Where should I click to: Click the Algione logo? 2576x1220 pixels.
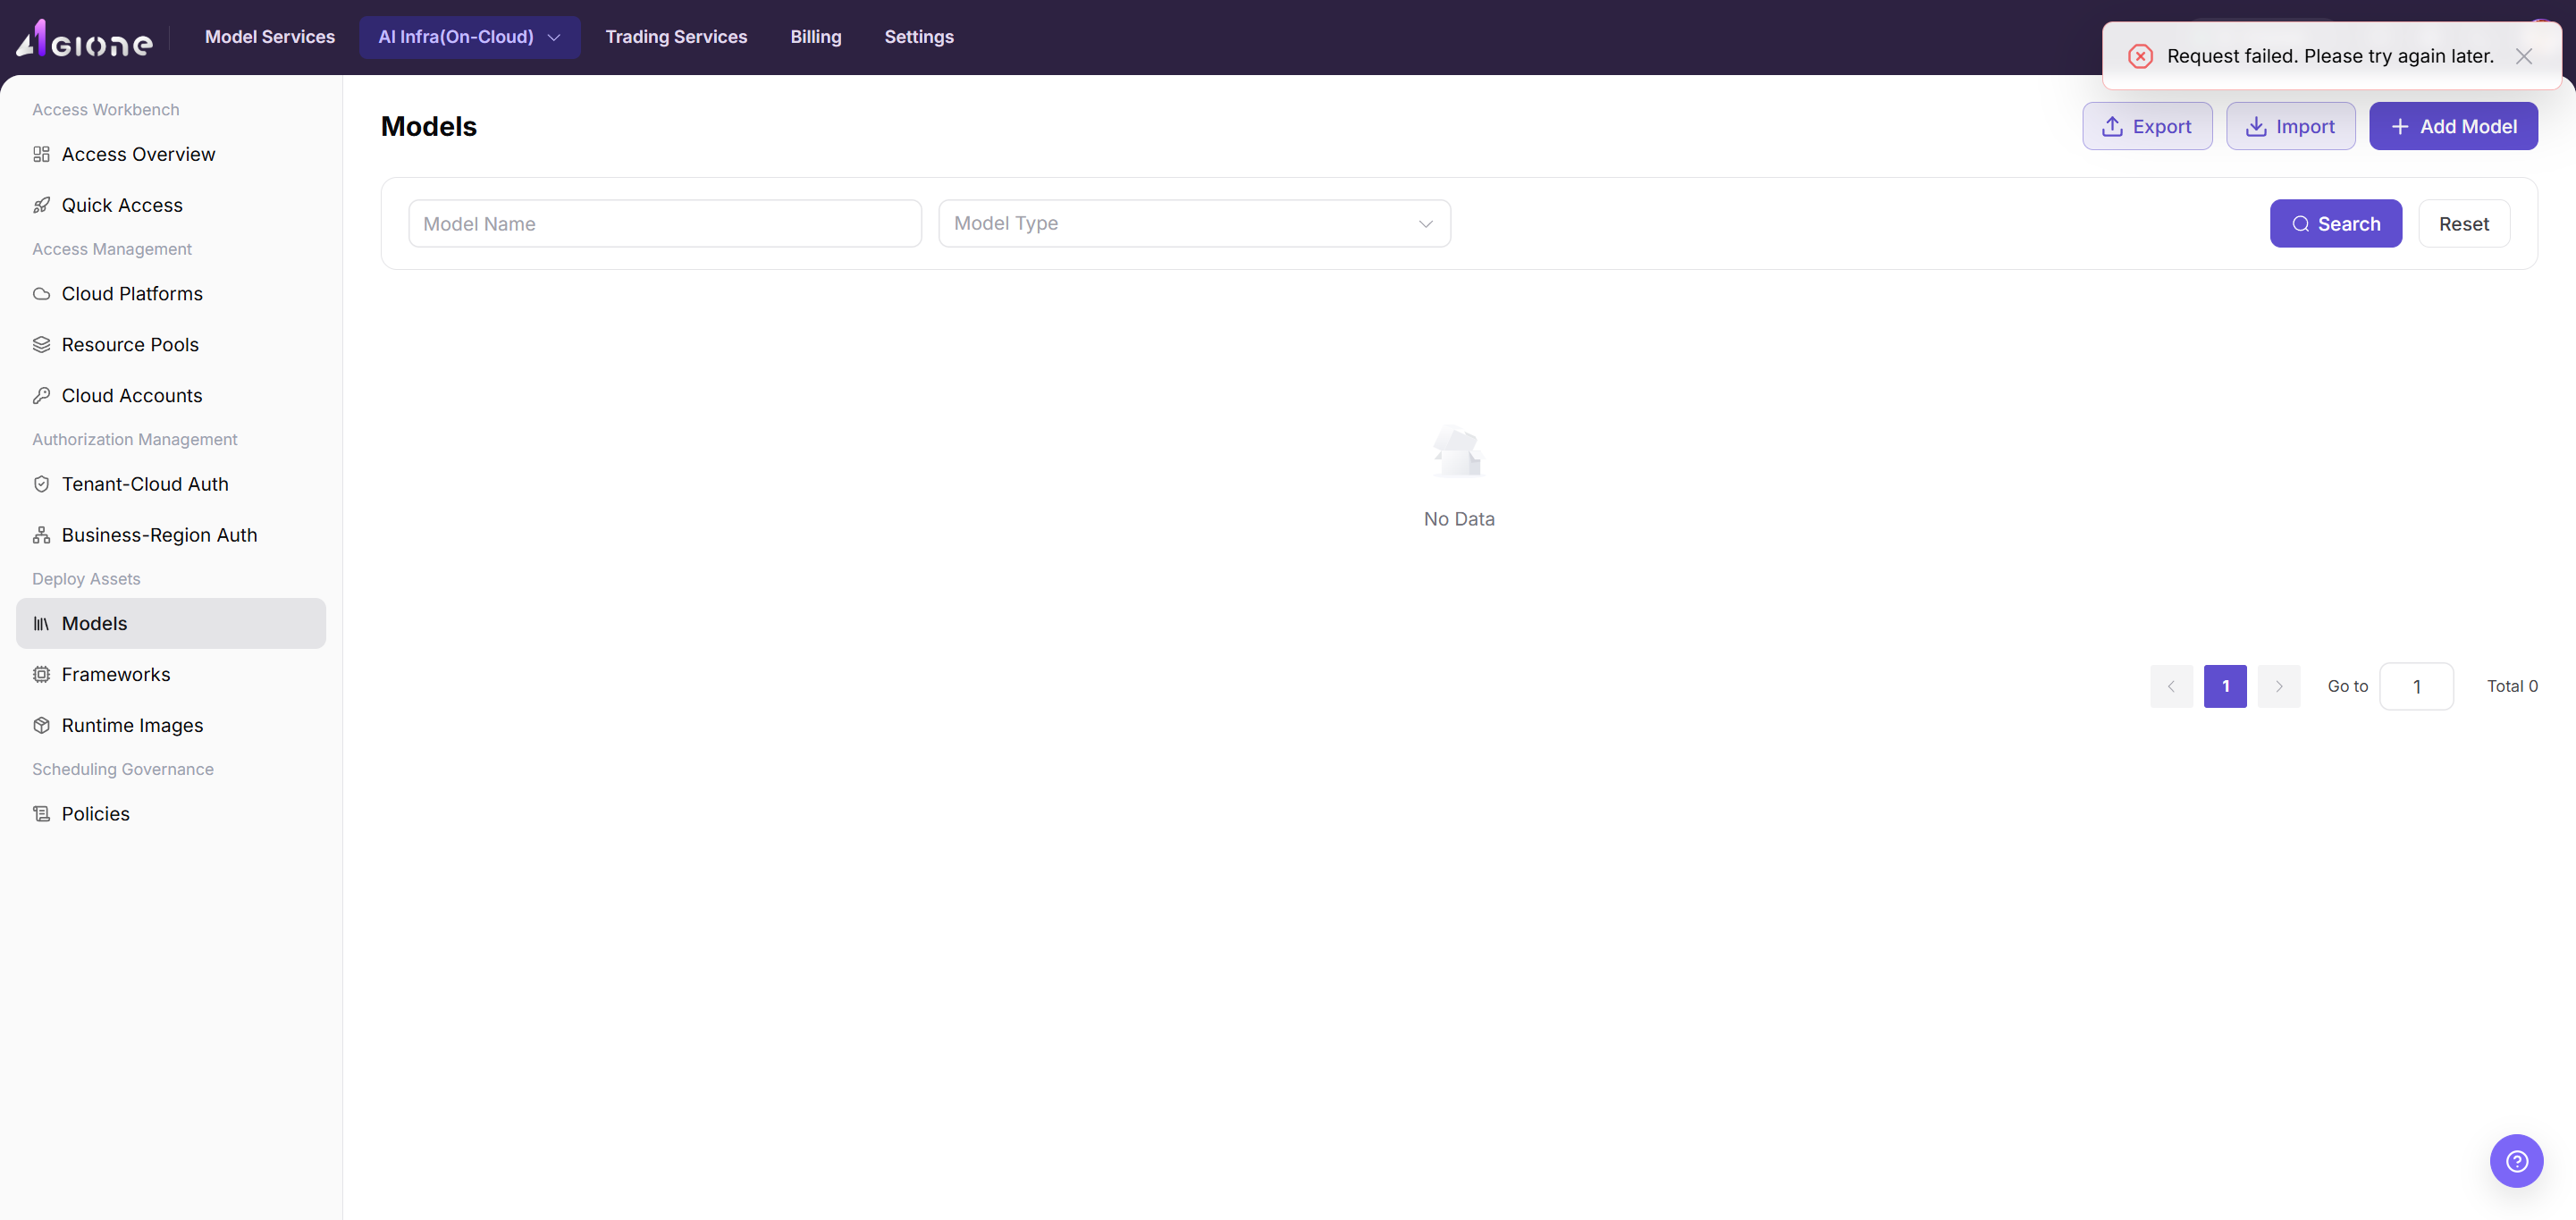[x=84, y=38]
